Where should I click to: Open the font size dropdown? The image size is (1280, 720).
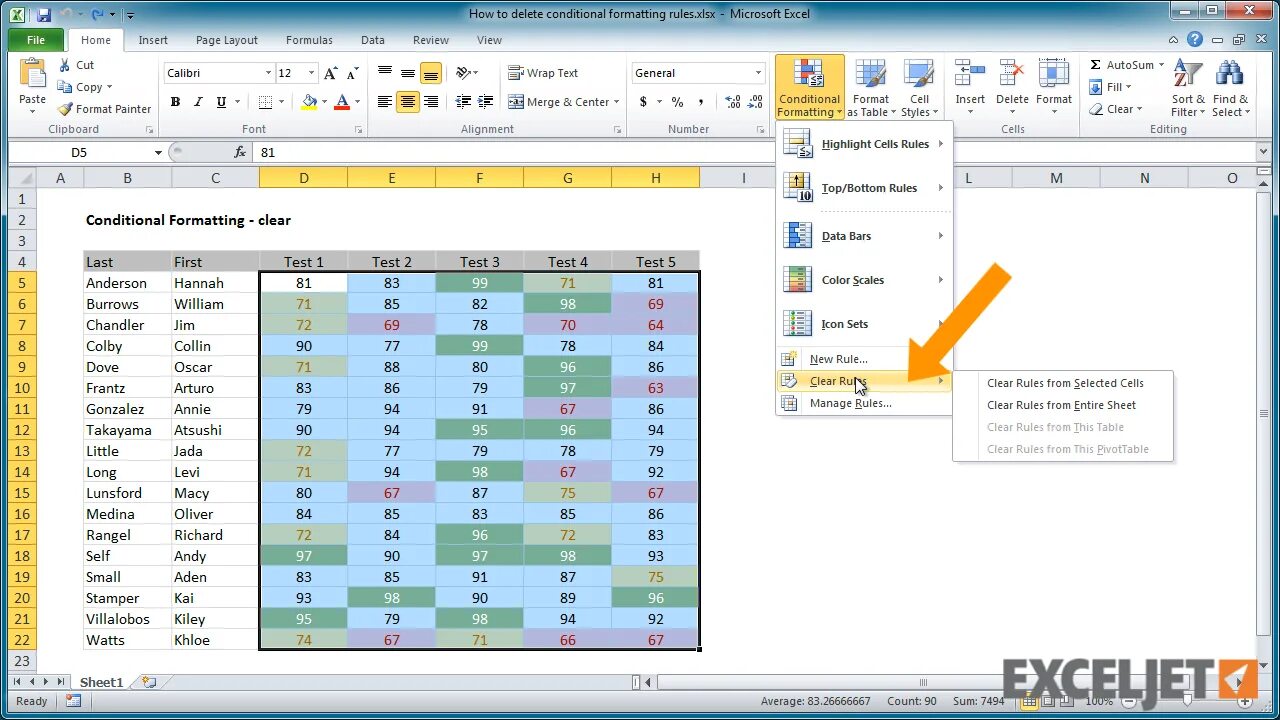coord(313,73)
